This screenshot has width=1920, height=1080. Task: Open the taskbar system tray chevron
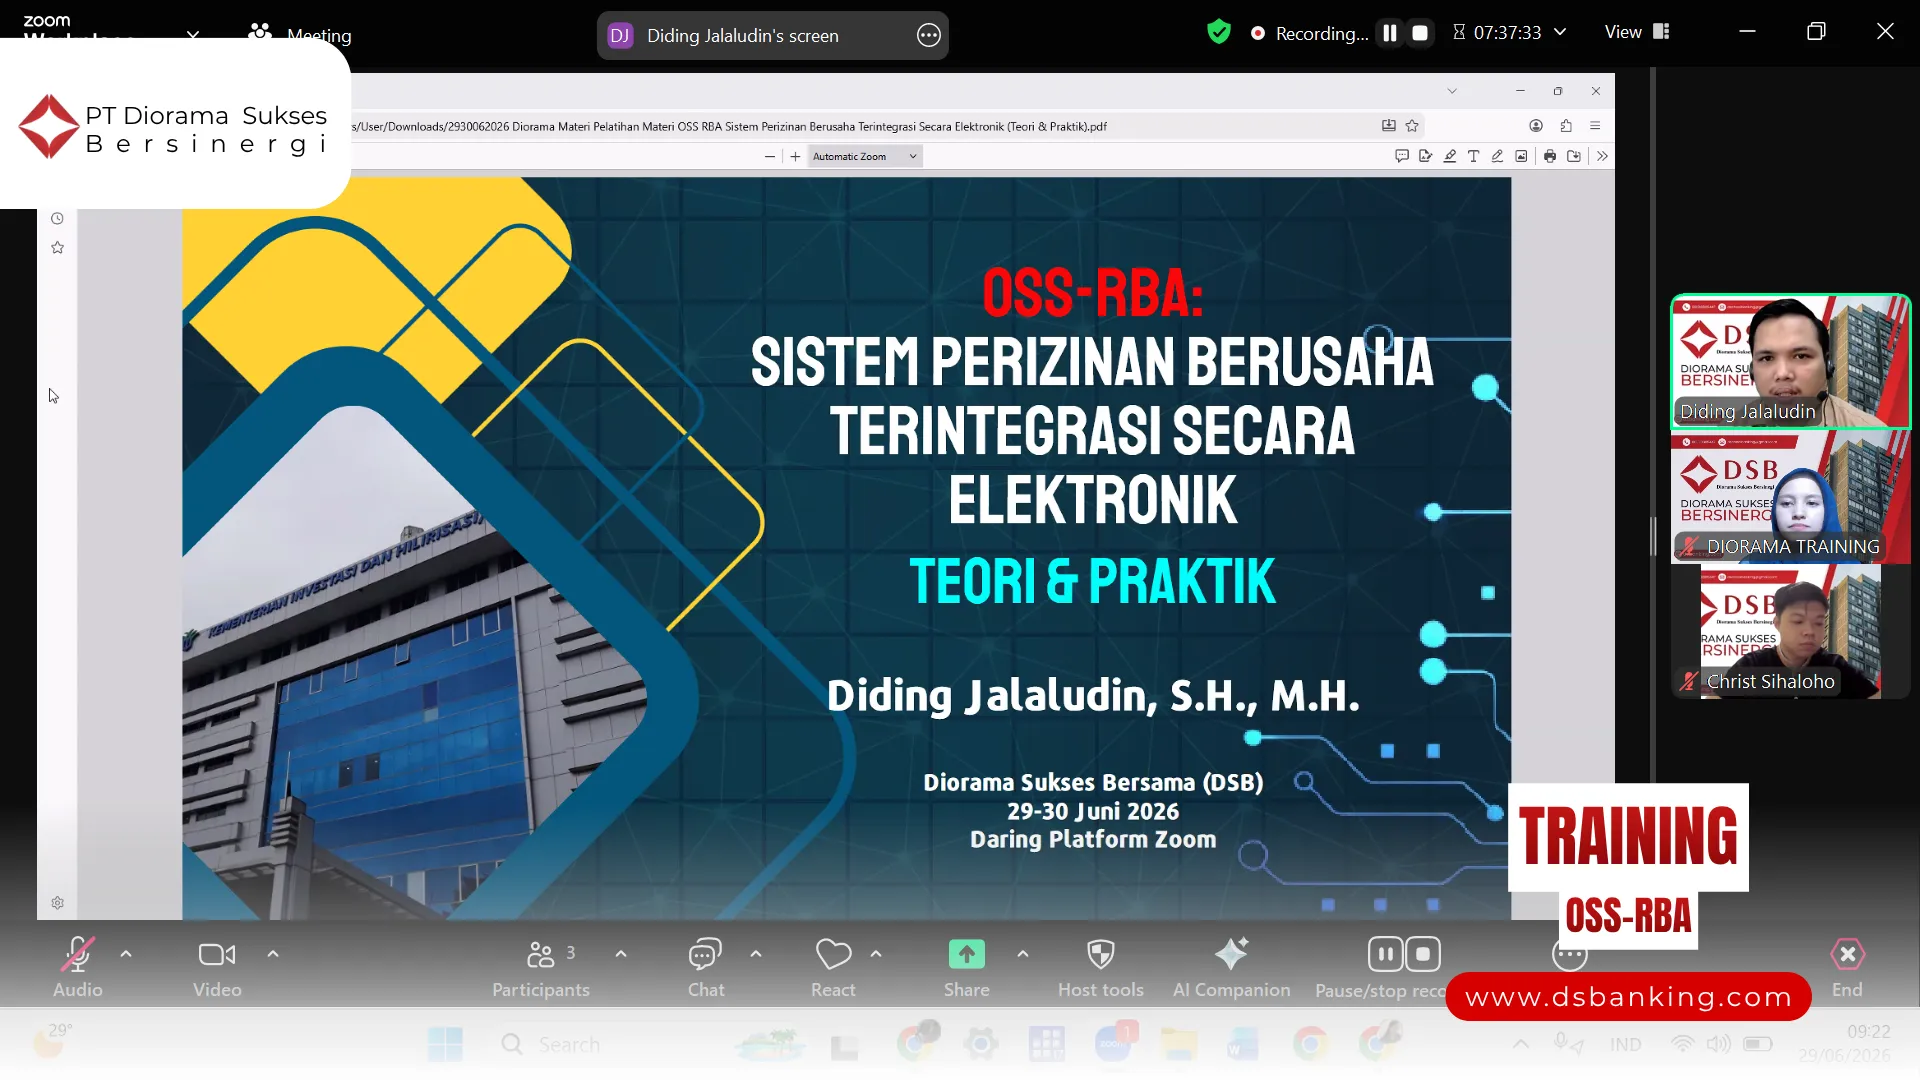pos(1521,1044)
